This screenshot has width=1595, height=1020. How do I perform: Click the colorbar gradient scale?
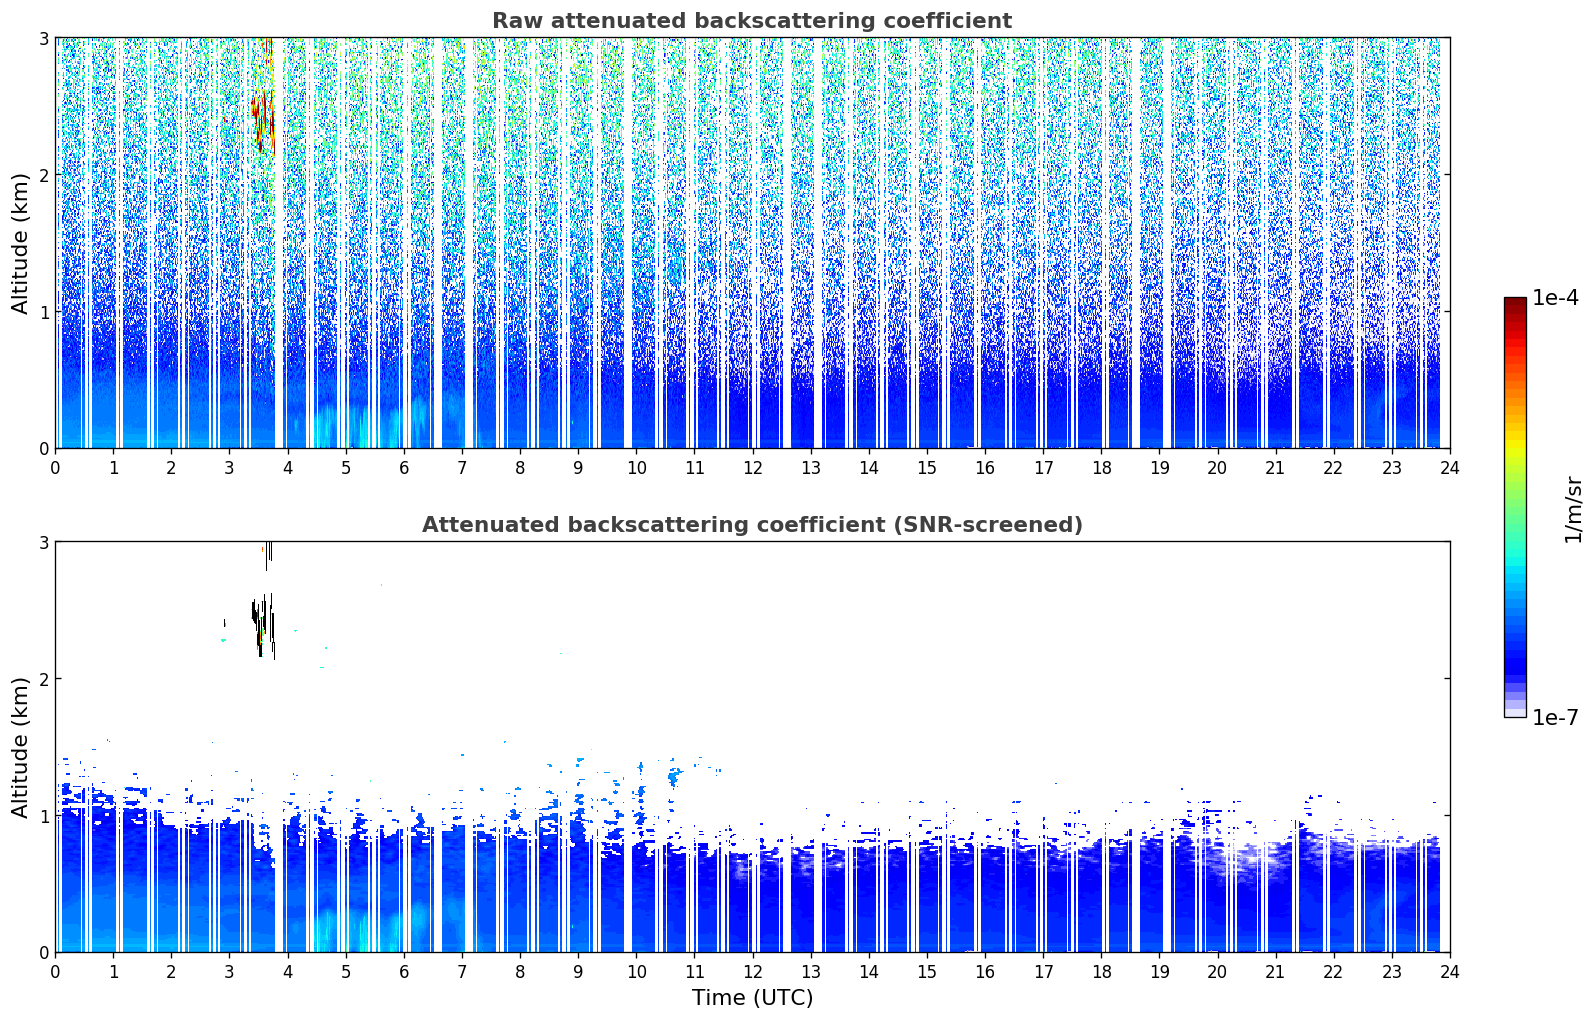[1514, 507]
